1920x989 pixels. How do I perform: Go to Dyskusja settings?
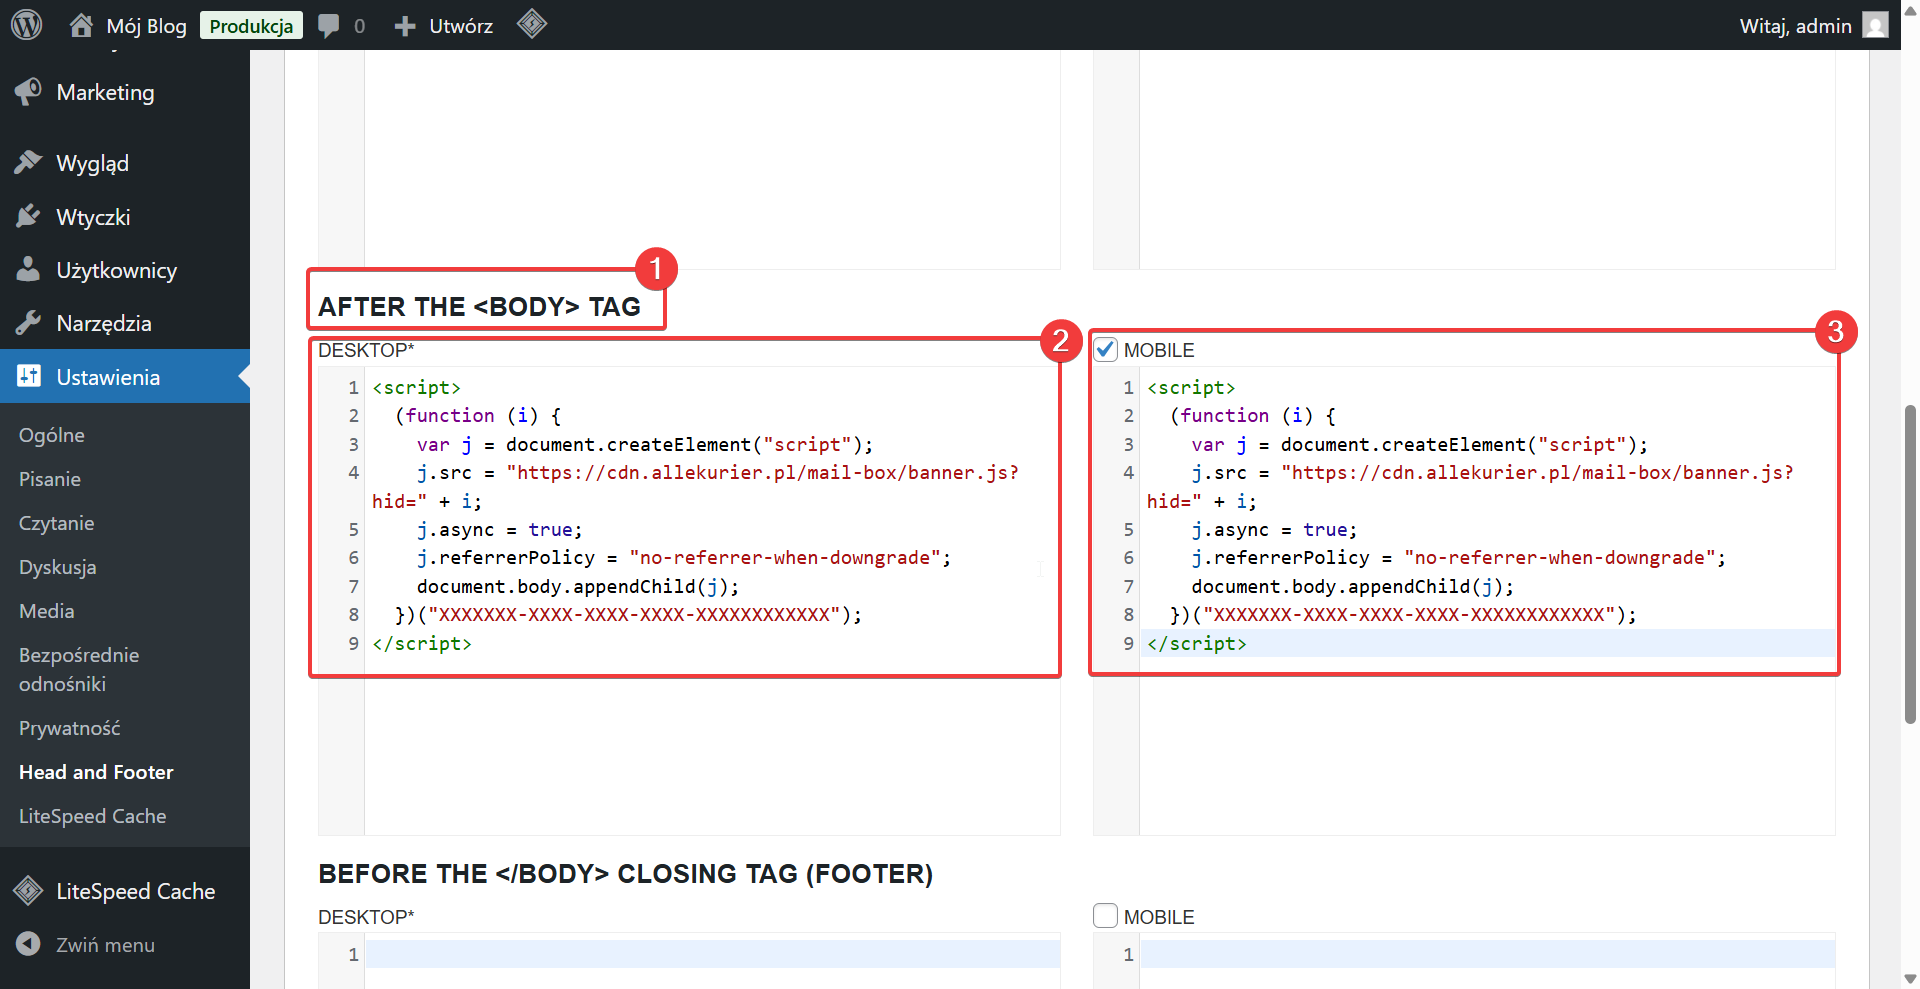pos(58,567)
